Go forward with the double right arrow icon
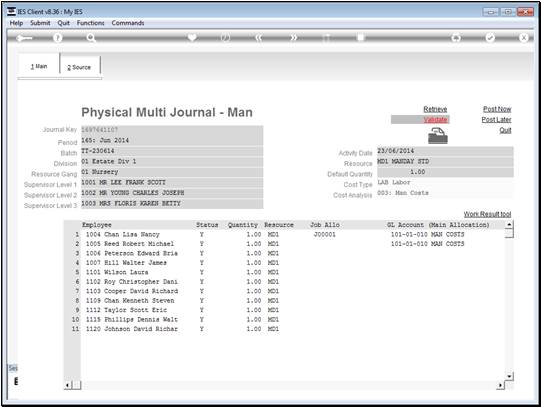Image resolution: width=541 pixels, height=407 pixels. pyautogui.click(x=293, y=38)
